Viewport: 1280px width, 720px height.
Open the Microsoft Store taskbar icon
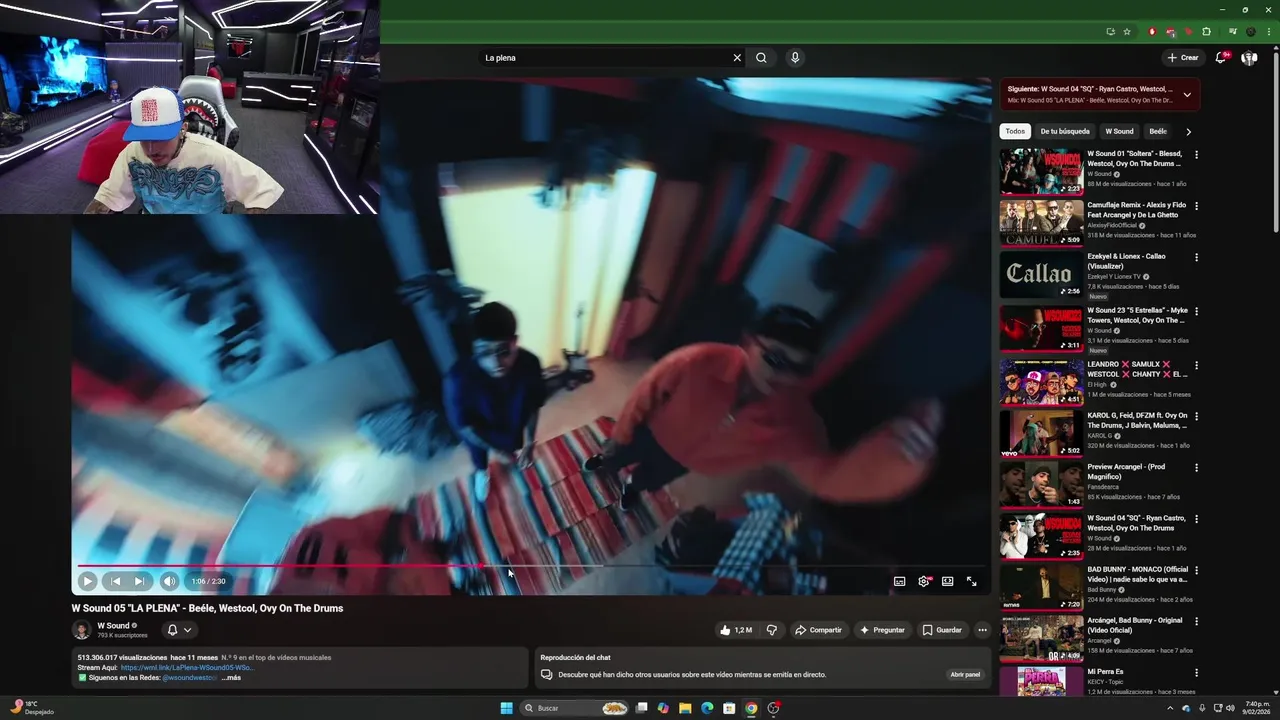click(x=729, y=708)
